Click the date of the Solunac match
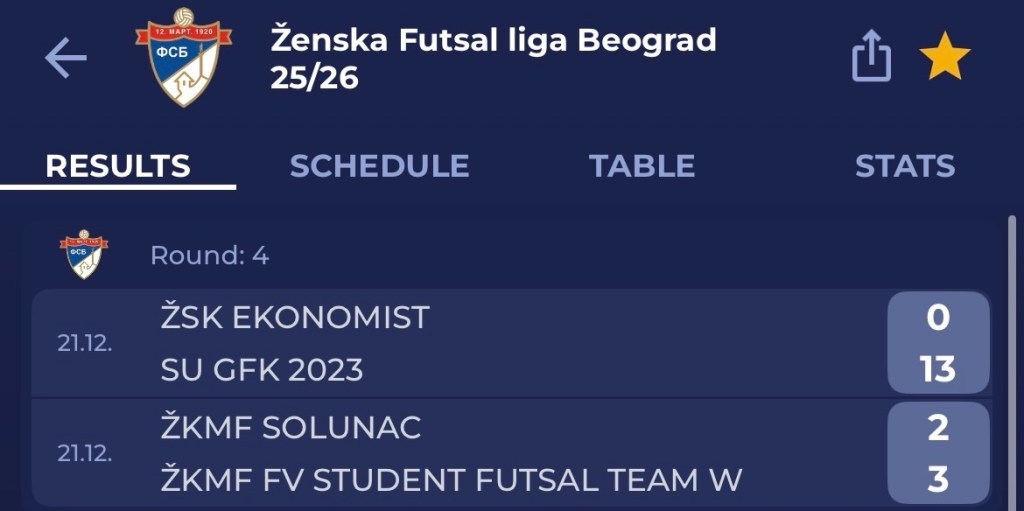Screen dimensions: 1024x511 (84, 453)
